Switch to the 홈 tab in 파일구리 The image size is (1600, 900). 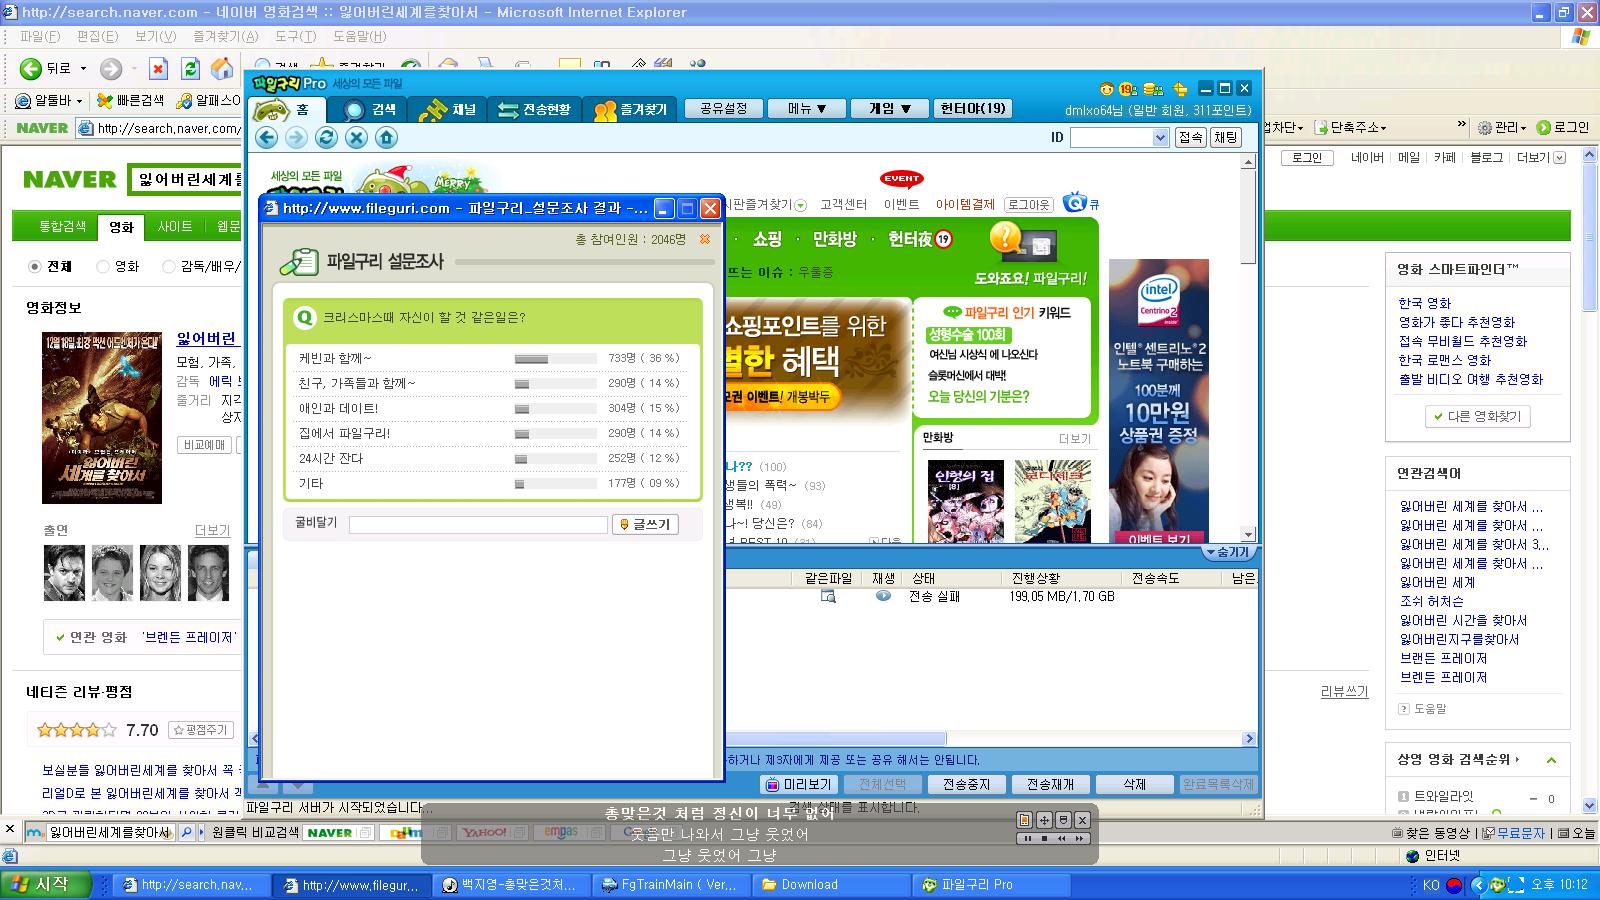(289, 109)
